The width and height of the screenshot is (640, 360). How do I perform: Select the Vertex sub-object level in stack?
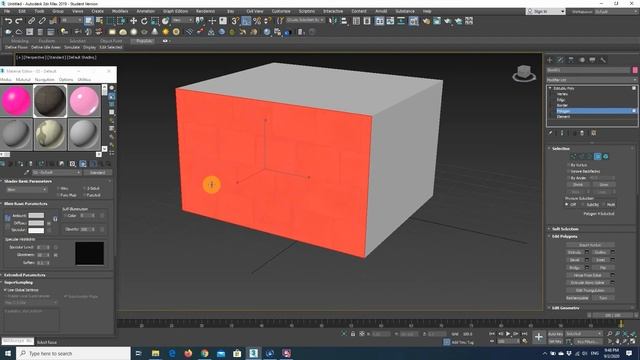click(562, 94)
